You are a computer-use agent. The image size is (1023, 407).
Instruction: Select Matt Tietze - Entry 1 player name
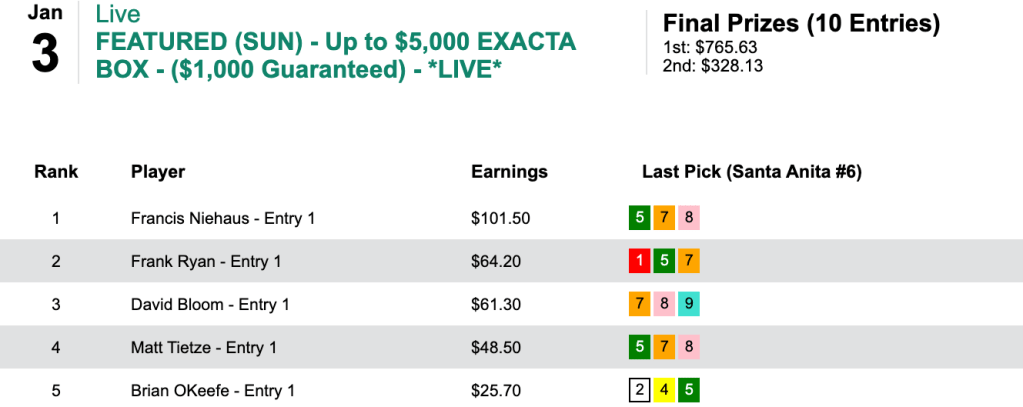pyautogui.click(x=204, y=348)
